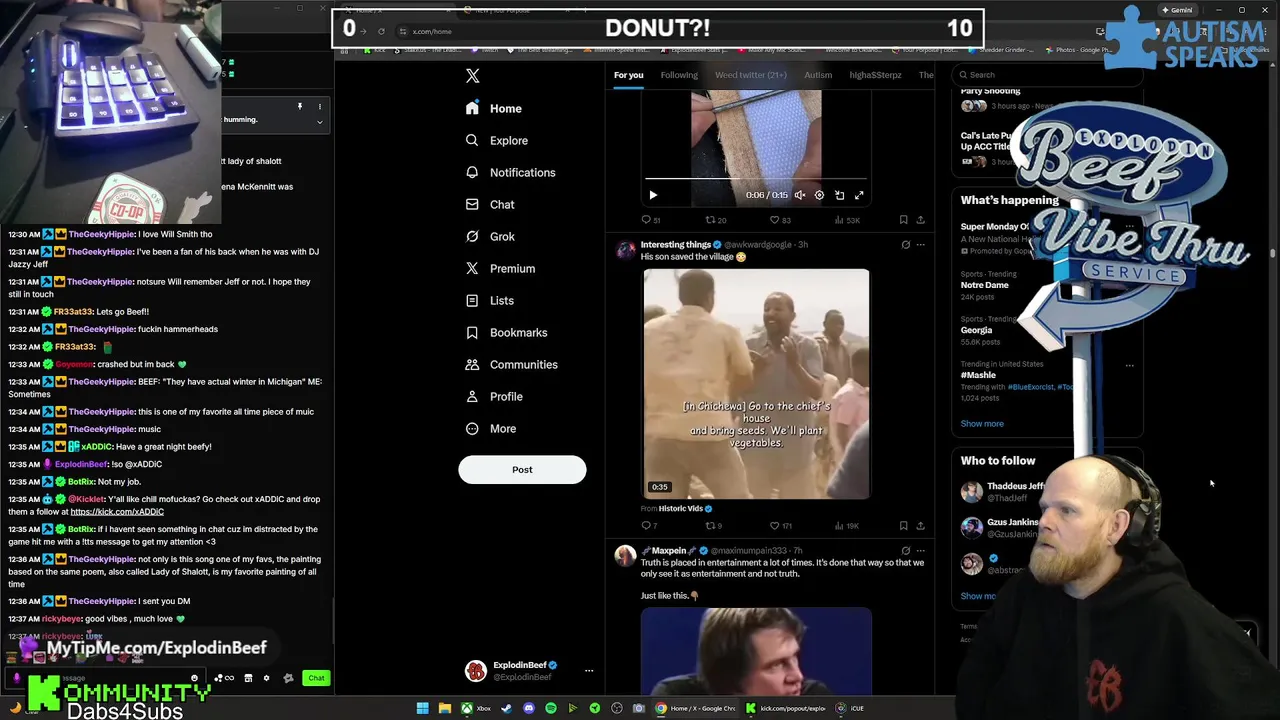Open Spotify from the taskbar
1280x720 pixels.
coord(551,708)
